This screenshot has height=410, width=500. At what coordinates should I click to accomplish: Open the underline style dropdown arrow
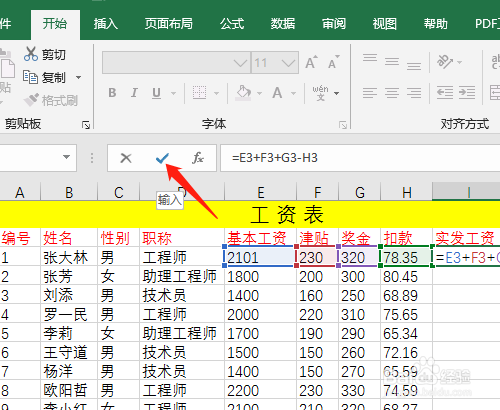(173, 93)
